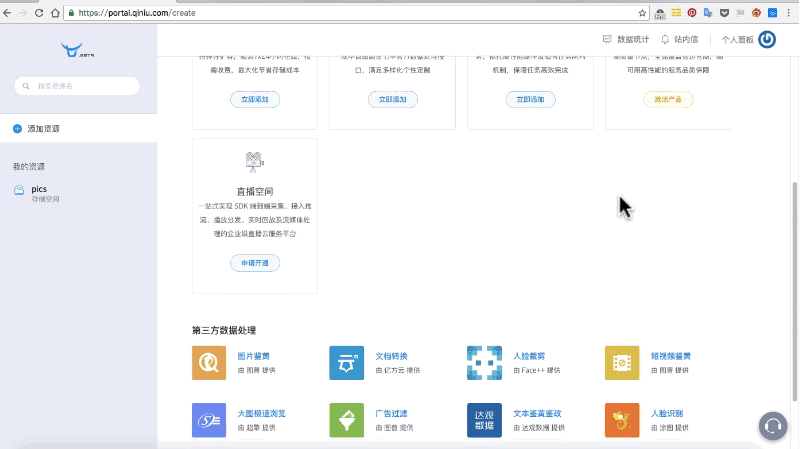
Task: Click the 数据统计 chart icon
Action: [607, 39]
